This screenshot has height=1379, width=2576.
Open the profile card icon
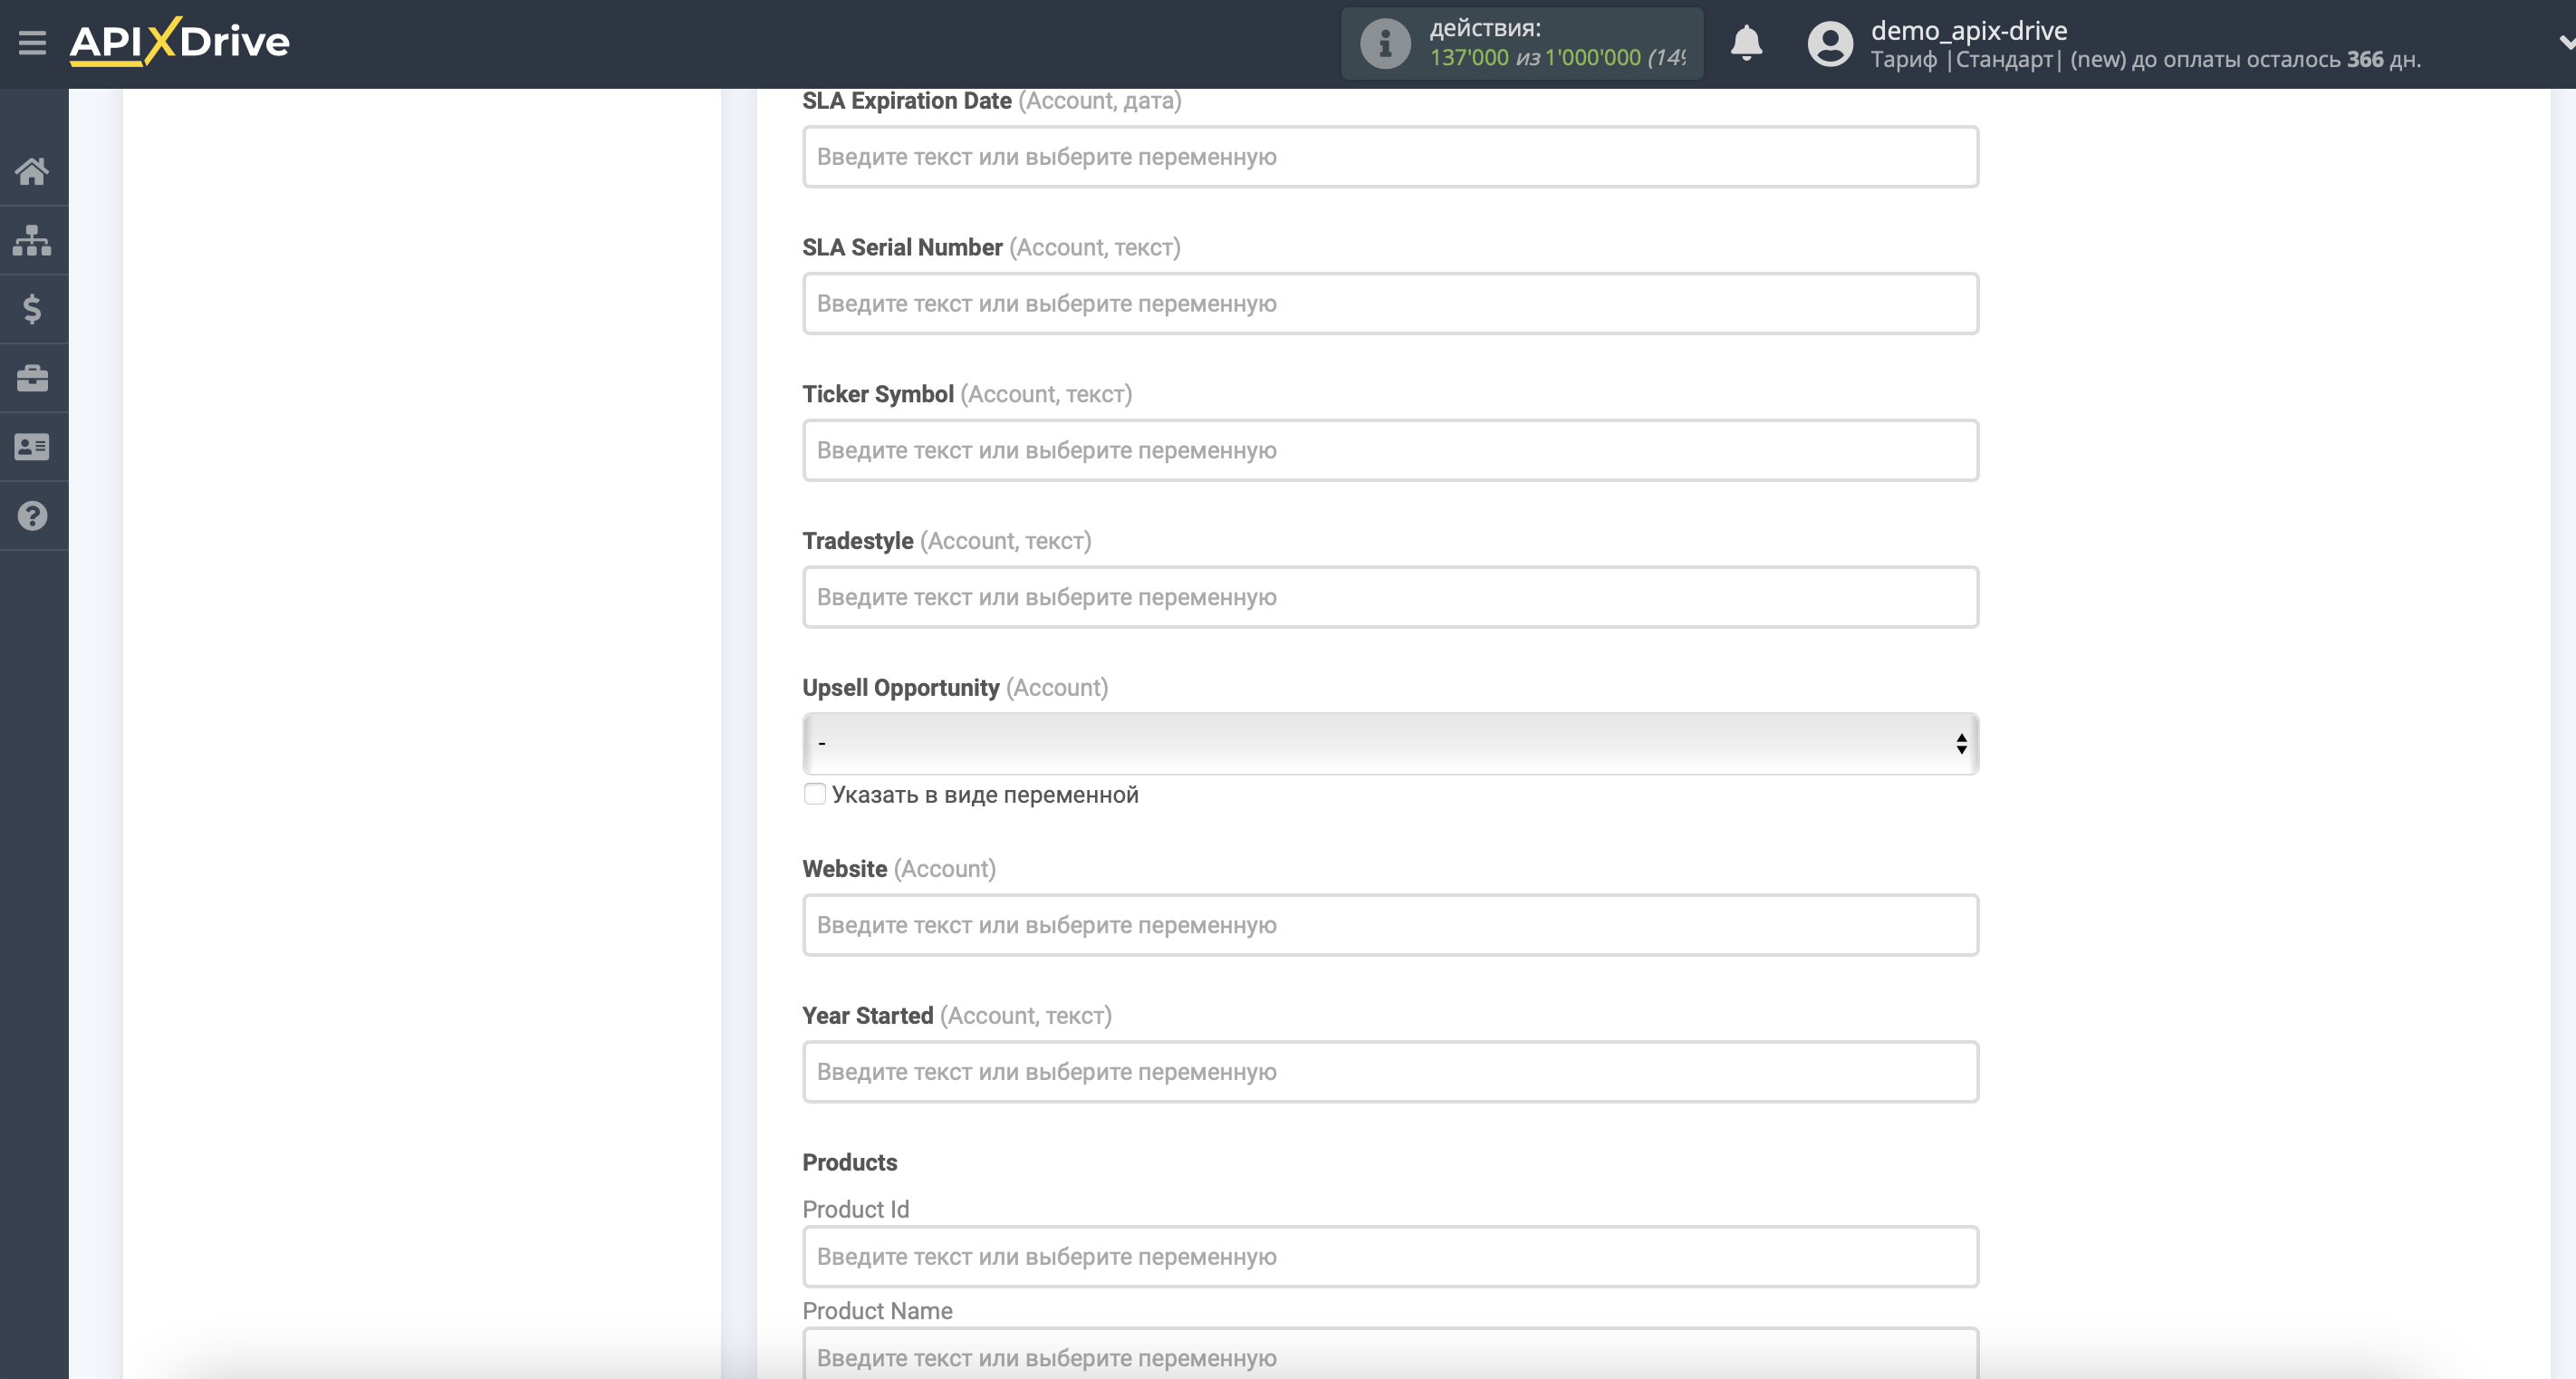(32, 447)
